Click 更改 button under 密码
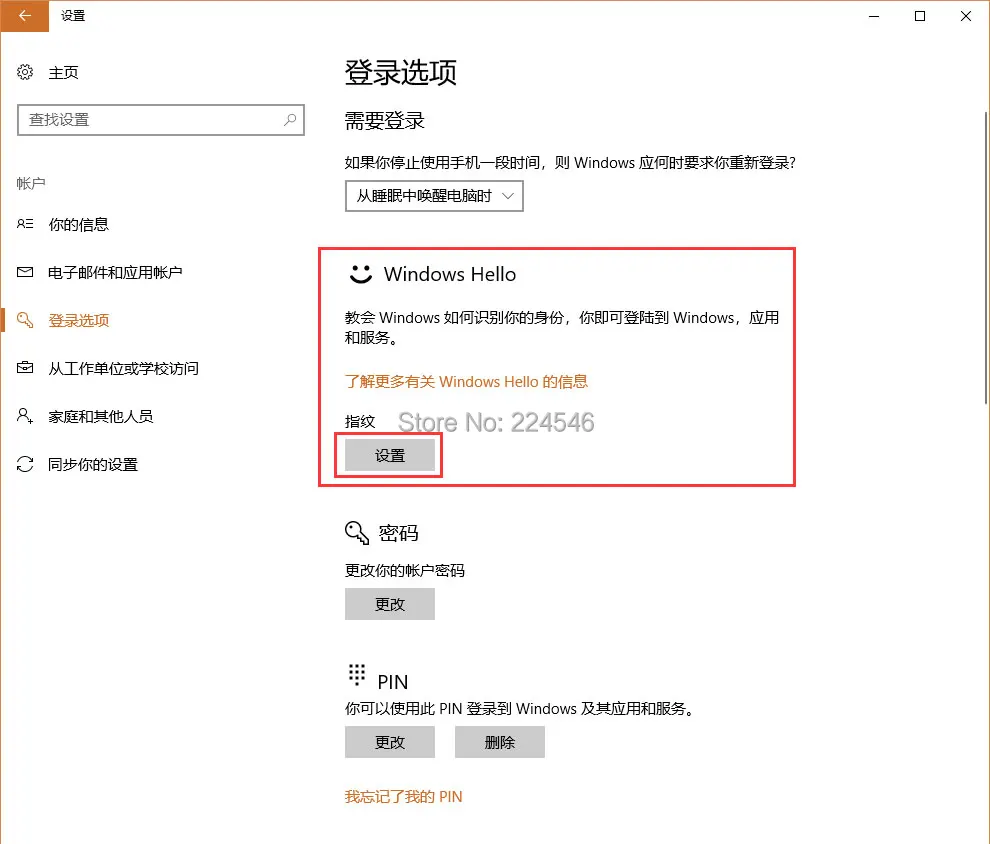This screenshot has width=990, height=844. click(x=390, y=604)
